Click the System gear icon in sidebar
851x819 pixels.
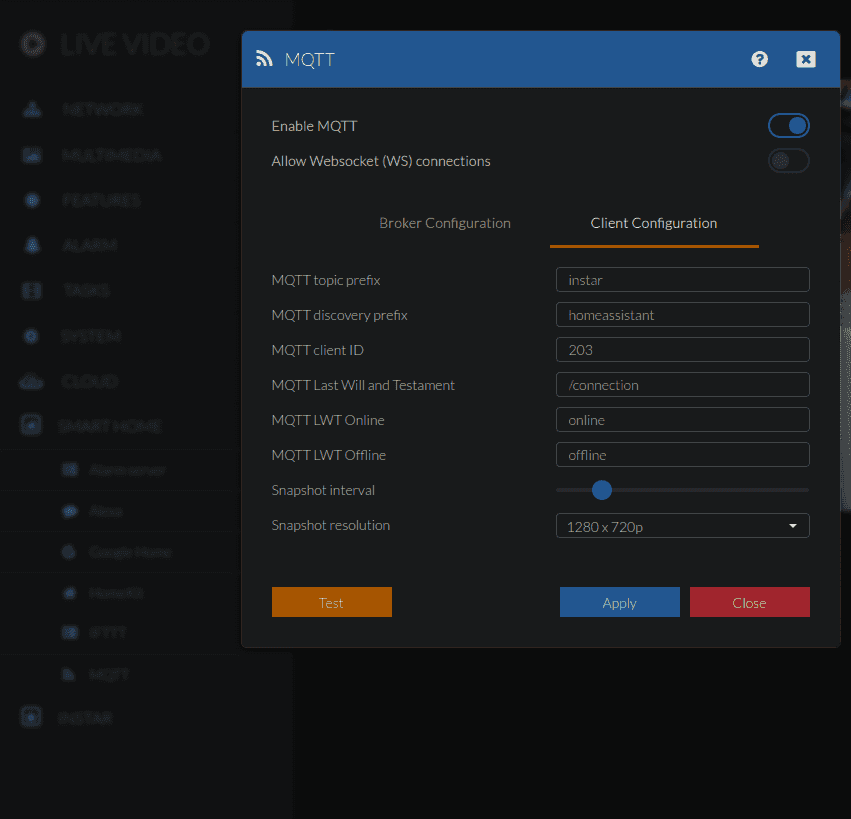[32, 336]
